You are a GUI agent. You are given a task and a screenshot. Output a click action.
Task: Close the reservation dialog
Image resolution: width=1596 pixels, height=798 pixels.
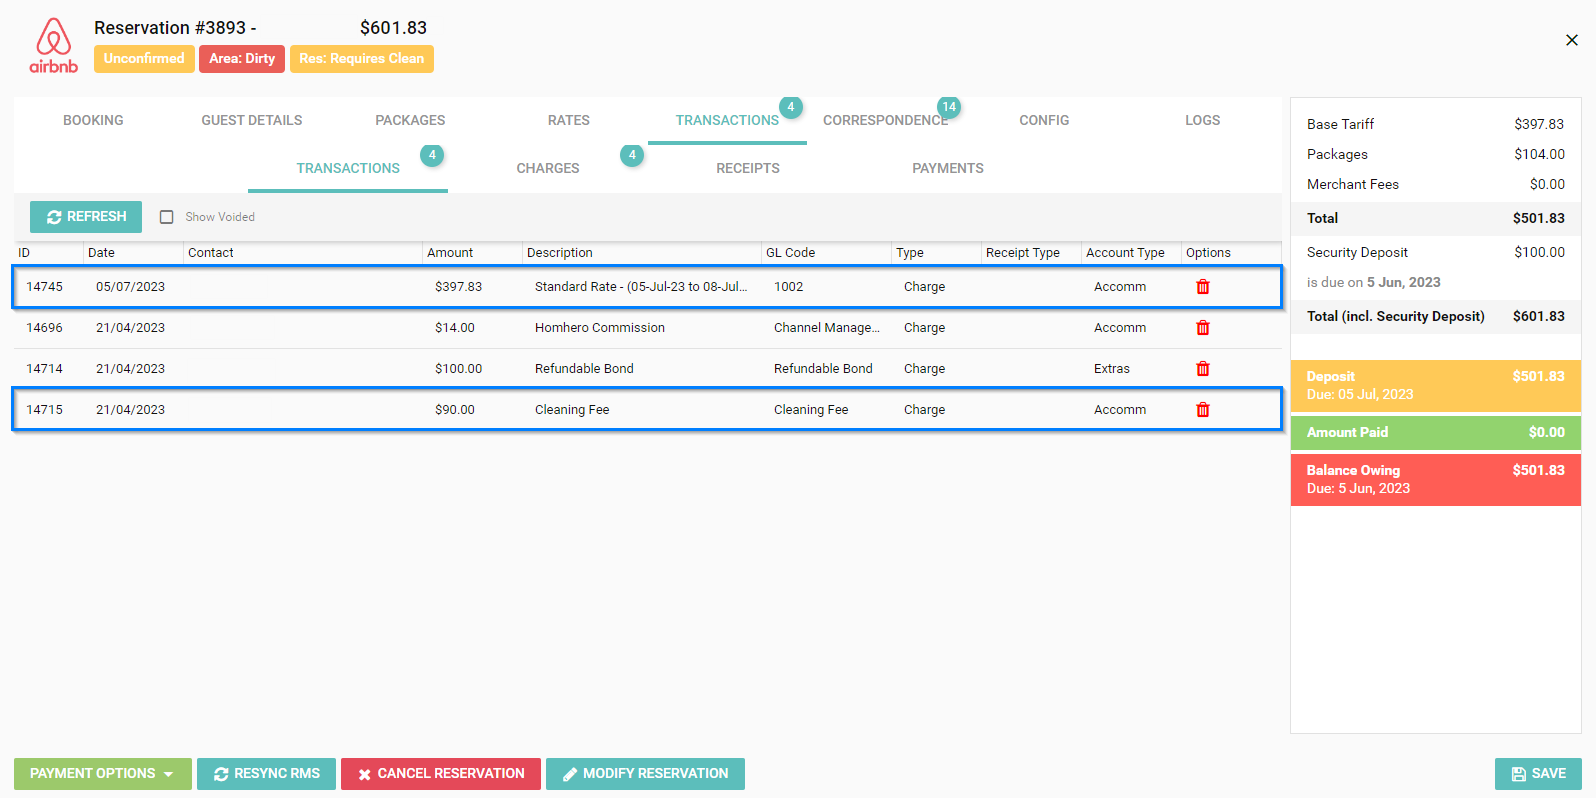point(1571,40)
